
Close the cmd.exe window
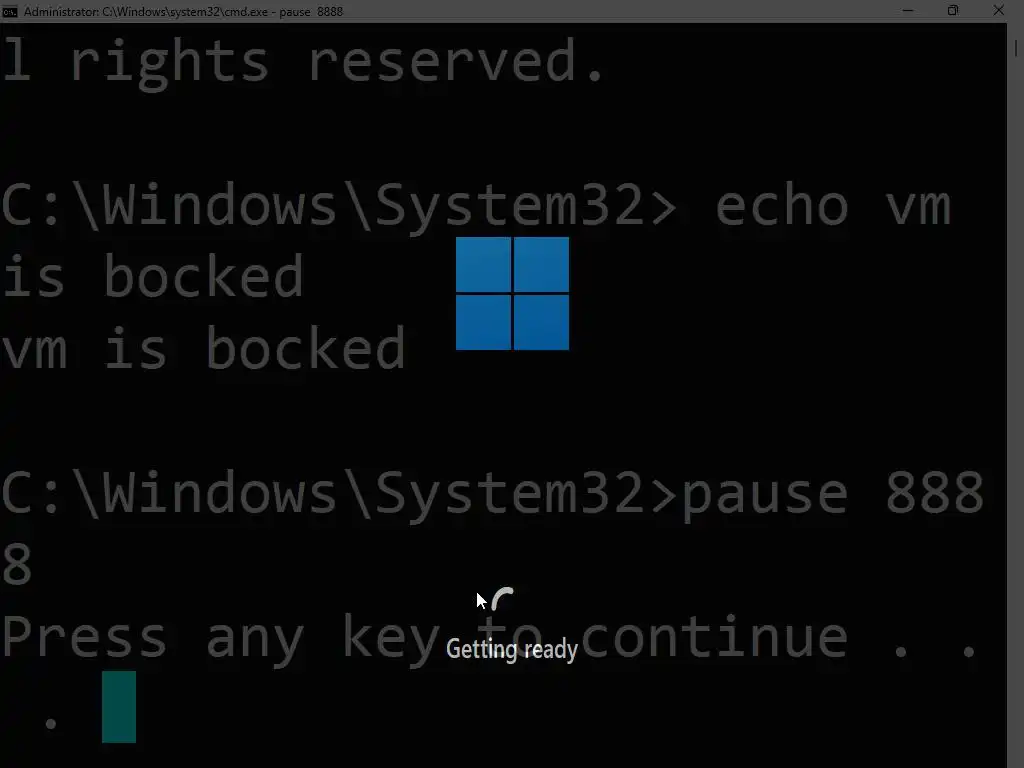click(x=999, y=10)
